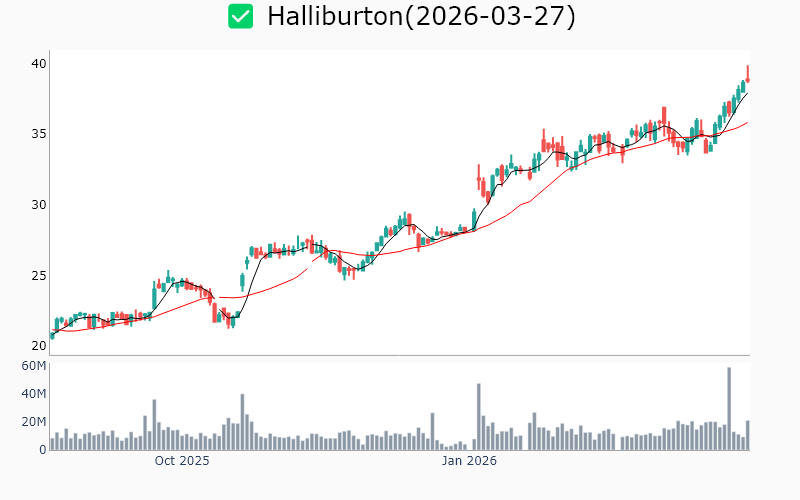The width and height of the screenshot is (800, 500).
Task: Click the 20M volume axis label
Action: 34,422
